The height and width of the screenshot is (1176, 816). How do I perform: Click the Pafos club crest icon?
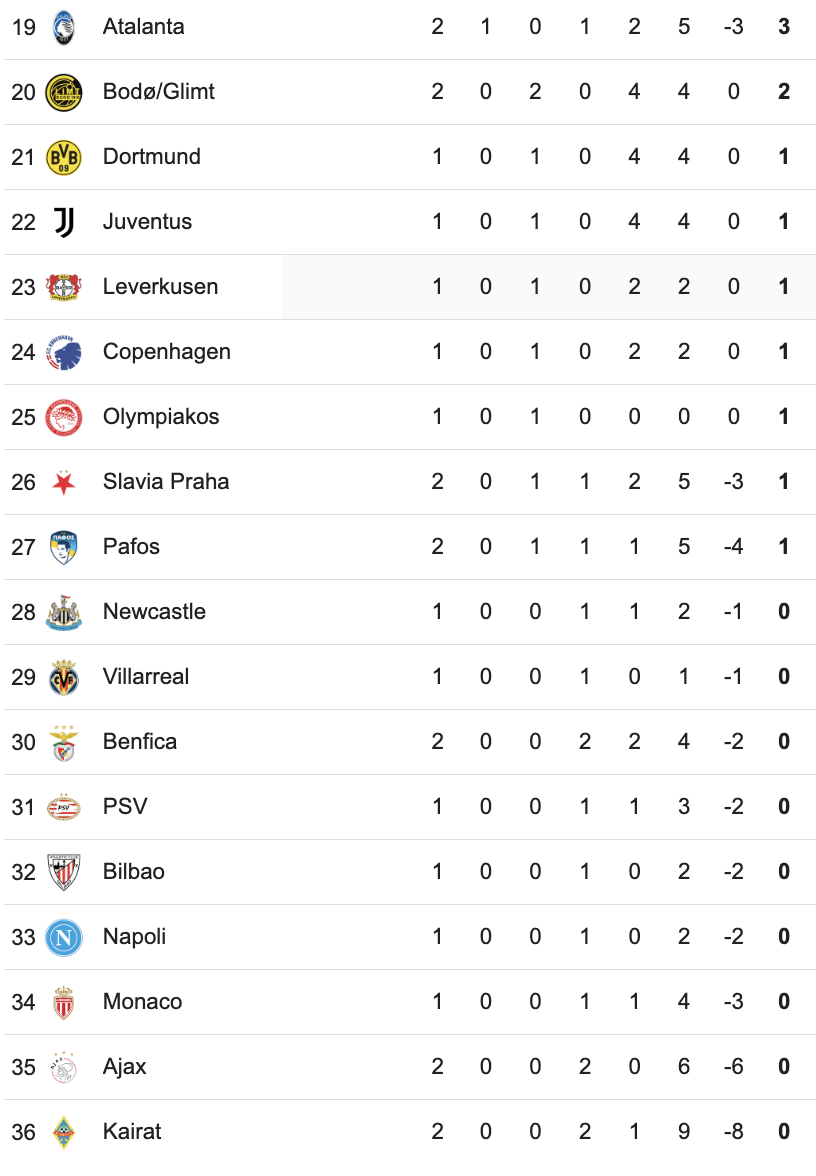(64, 547)
